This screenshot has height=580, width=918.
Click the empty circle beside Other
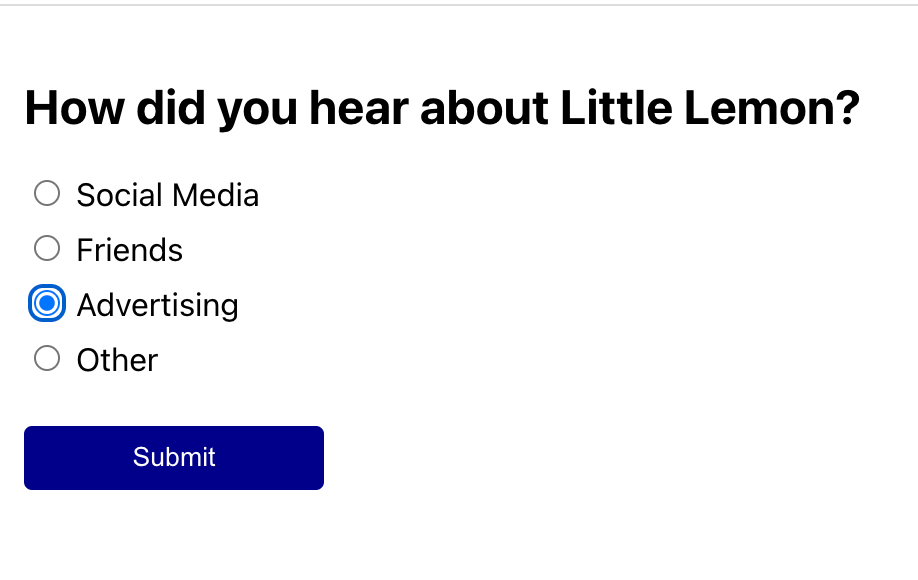pos(47,358)
